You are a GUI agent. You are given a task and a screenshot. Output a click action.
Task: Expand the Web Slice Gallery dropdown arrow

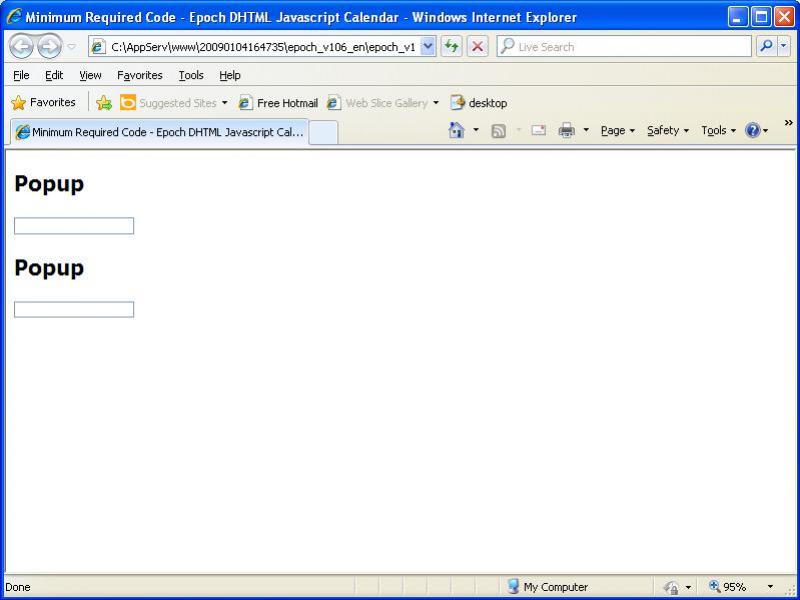point(436,103)
